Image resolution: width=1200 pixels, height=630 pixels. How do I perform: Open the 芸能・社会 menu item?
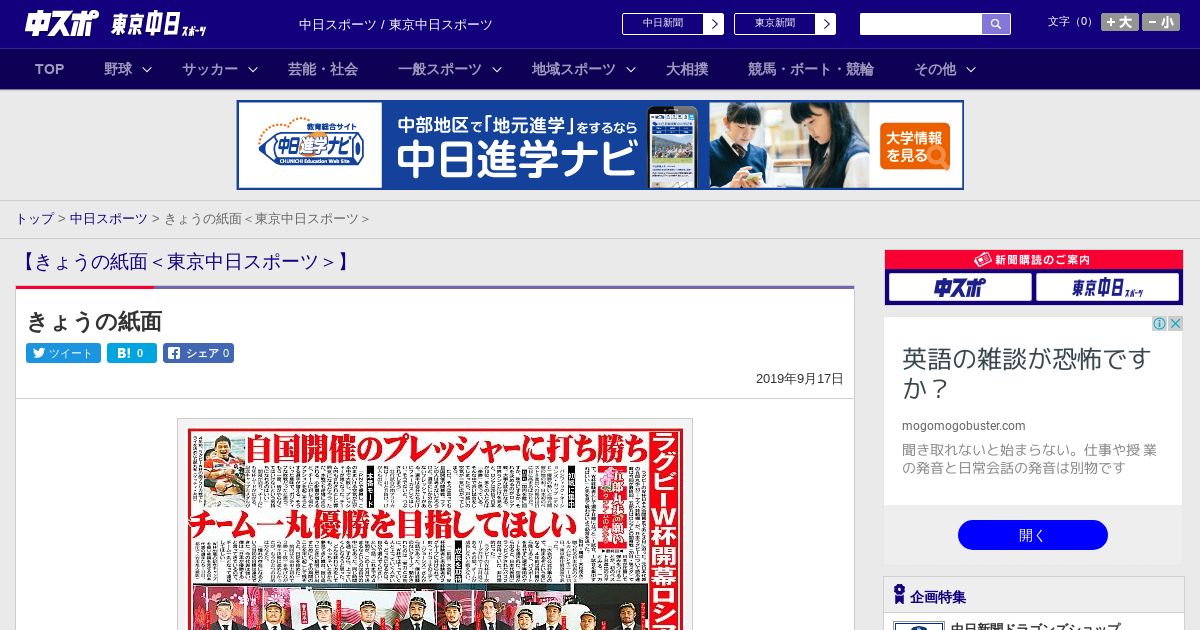323,69
